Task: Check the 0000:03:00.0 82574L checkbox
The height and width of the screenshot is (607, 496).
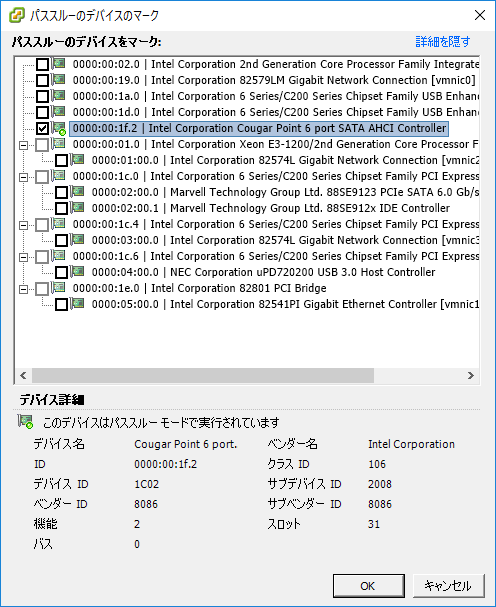Action: click(61, 240)
